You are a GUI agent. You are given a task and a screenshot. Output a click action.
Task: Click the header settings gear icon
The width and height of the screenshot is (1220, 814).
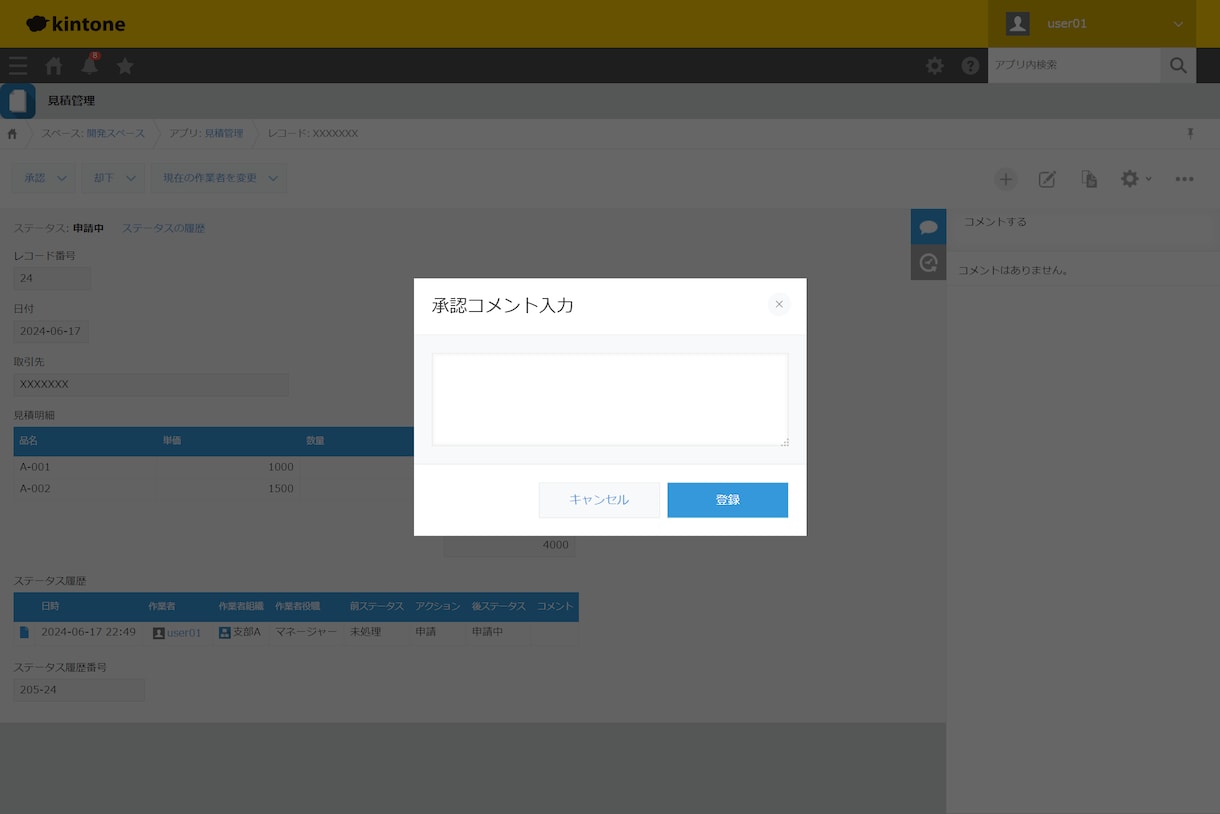click(934, 66)
